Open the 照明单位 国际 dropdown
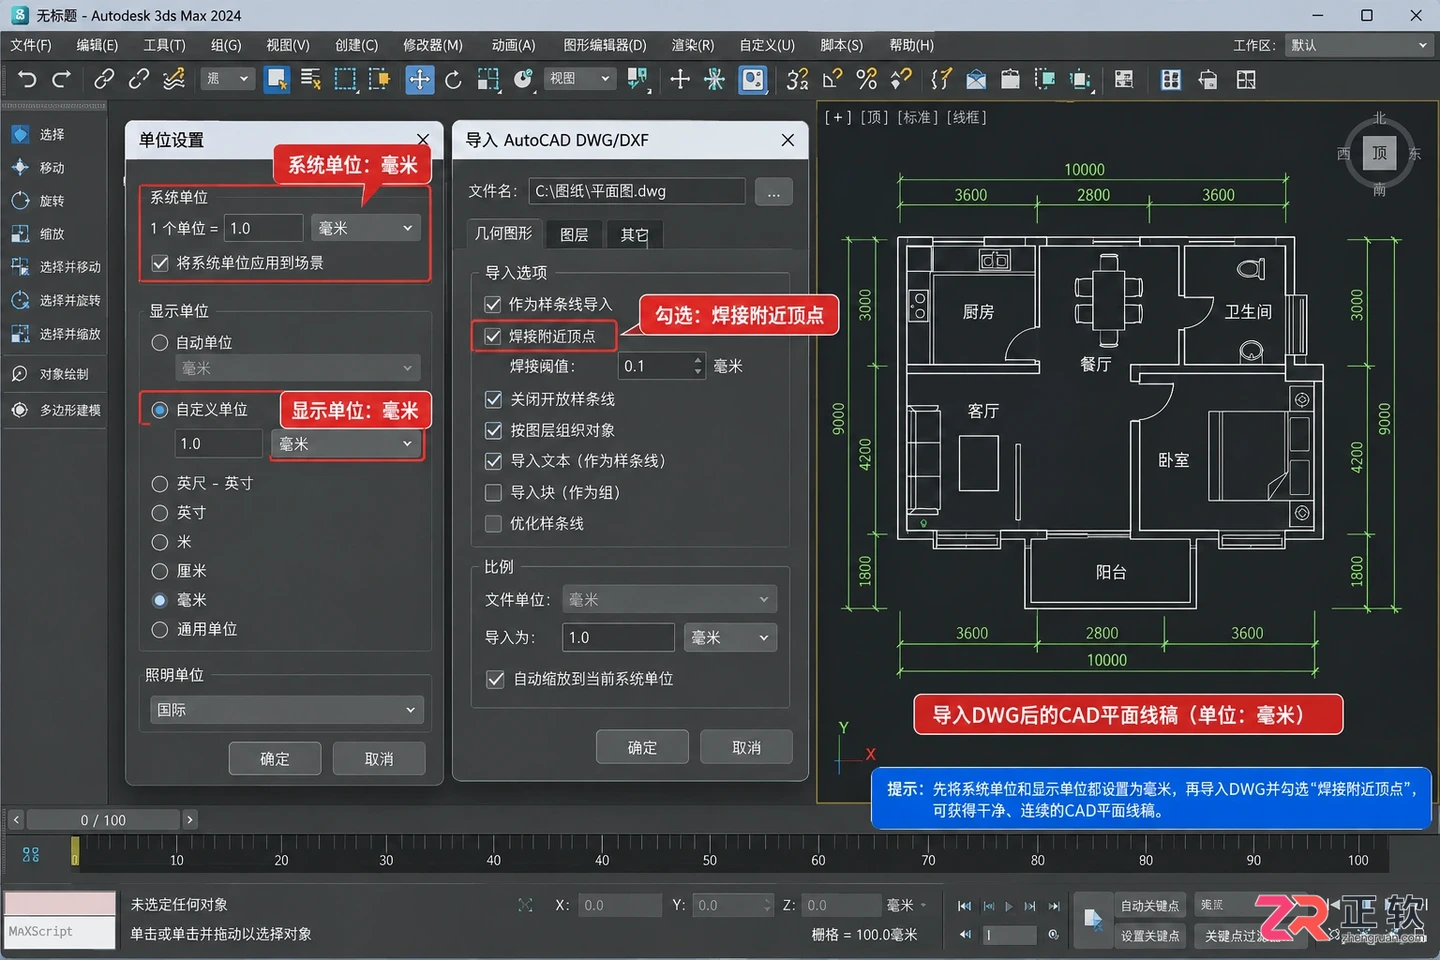This screenshot has height=960, width=1440. coord(287,709)
